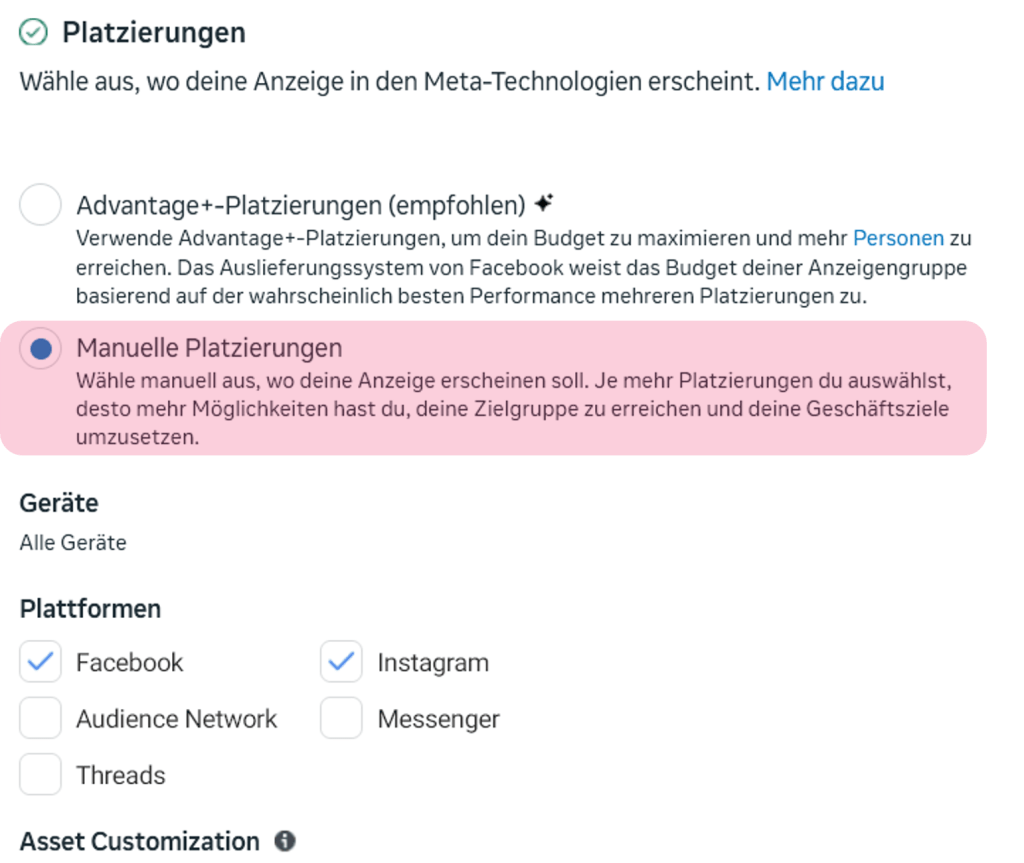Click the Geräte section header
Image resolution: width=1024 pixels, height=863 pixels.
pyautogui.click(x=57, y=502)
